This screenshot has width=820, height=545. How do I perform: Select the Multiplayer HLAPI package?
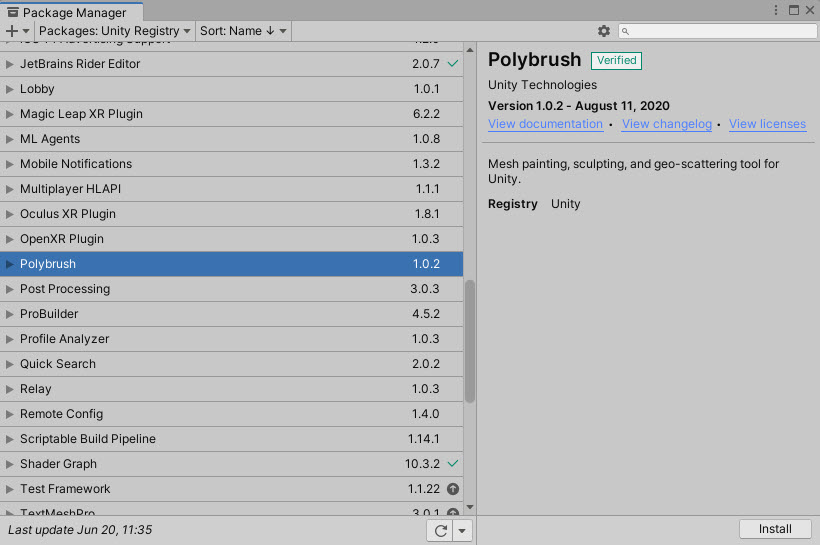click(231, 189)
